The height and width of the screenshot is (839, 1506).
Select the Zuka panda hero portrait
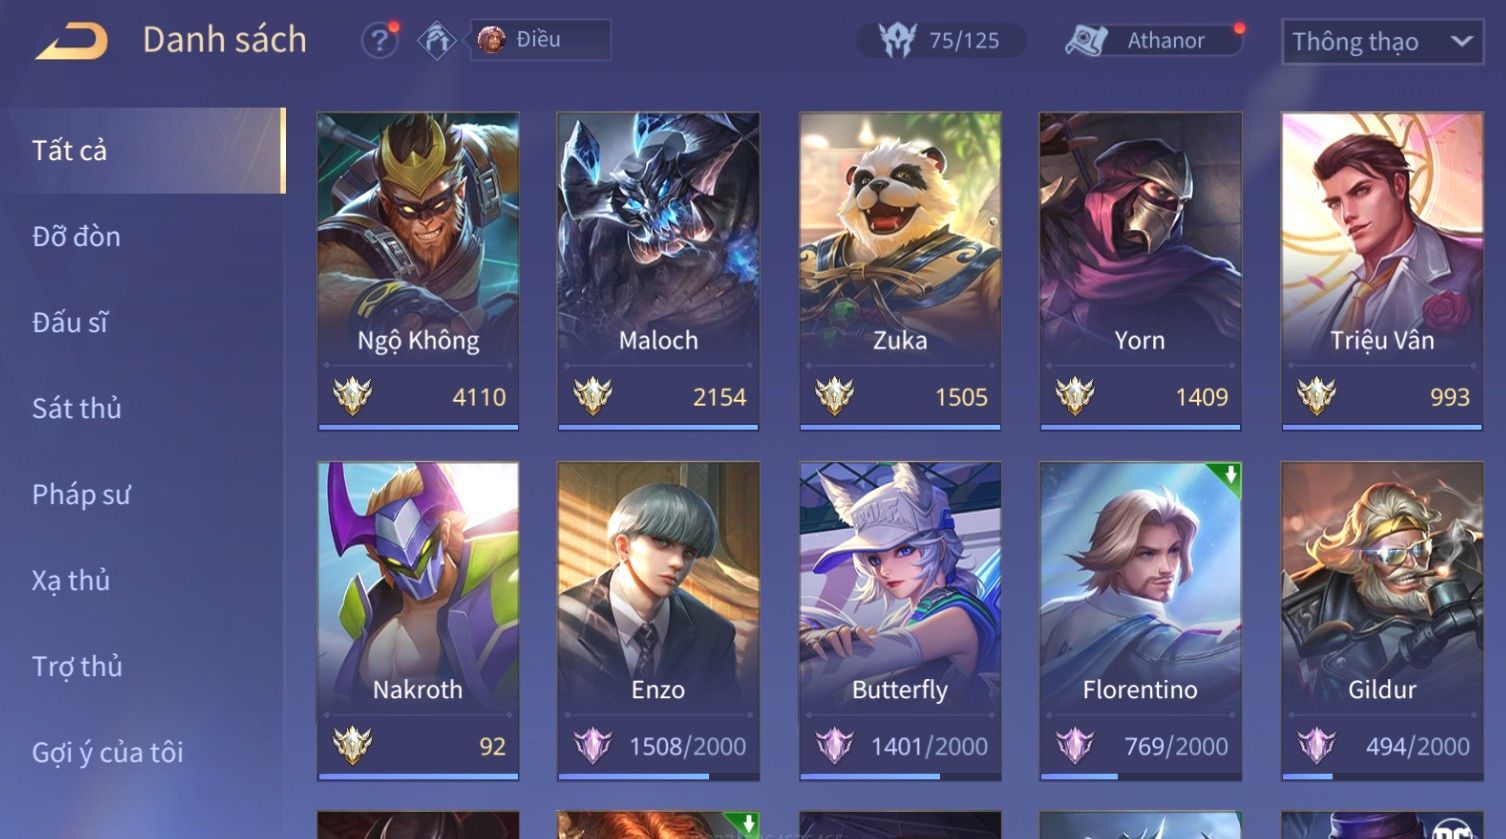(900, 237)
